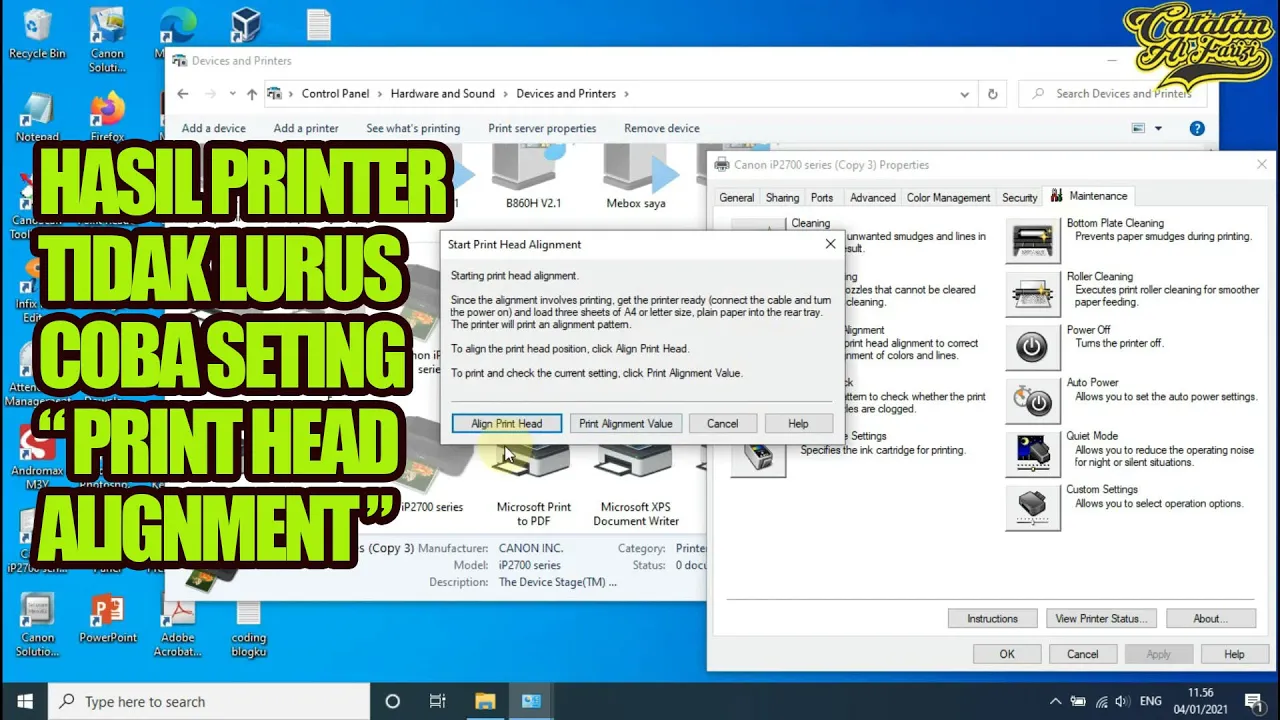The height and width of the screenshot is (720, 1280).
Task: Click the Search Devices and Printers field
Action: click(x=1113, y=94)
